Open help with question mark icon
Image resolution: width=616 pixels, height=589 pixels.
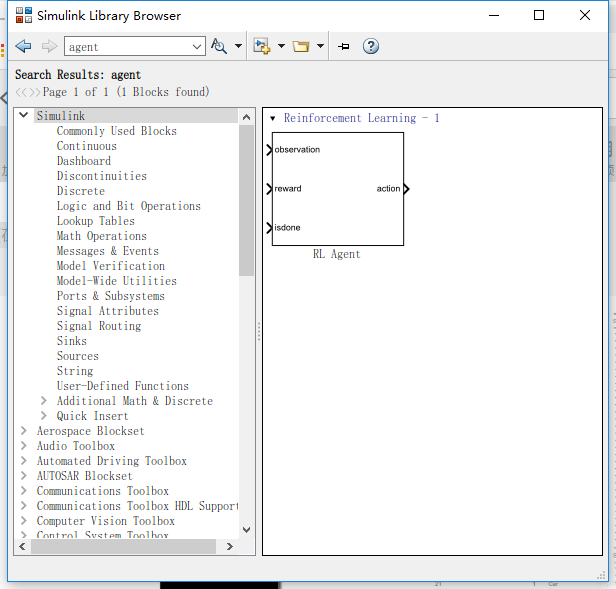click(x=370, y=46)
